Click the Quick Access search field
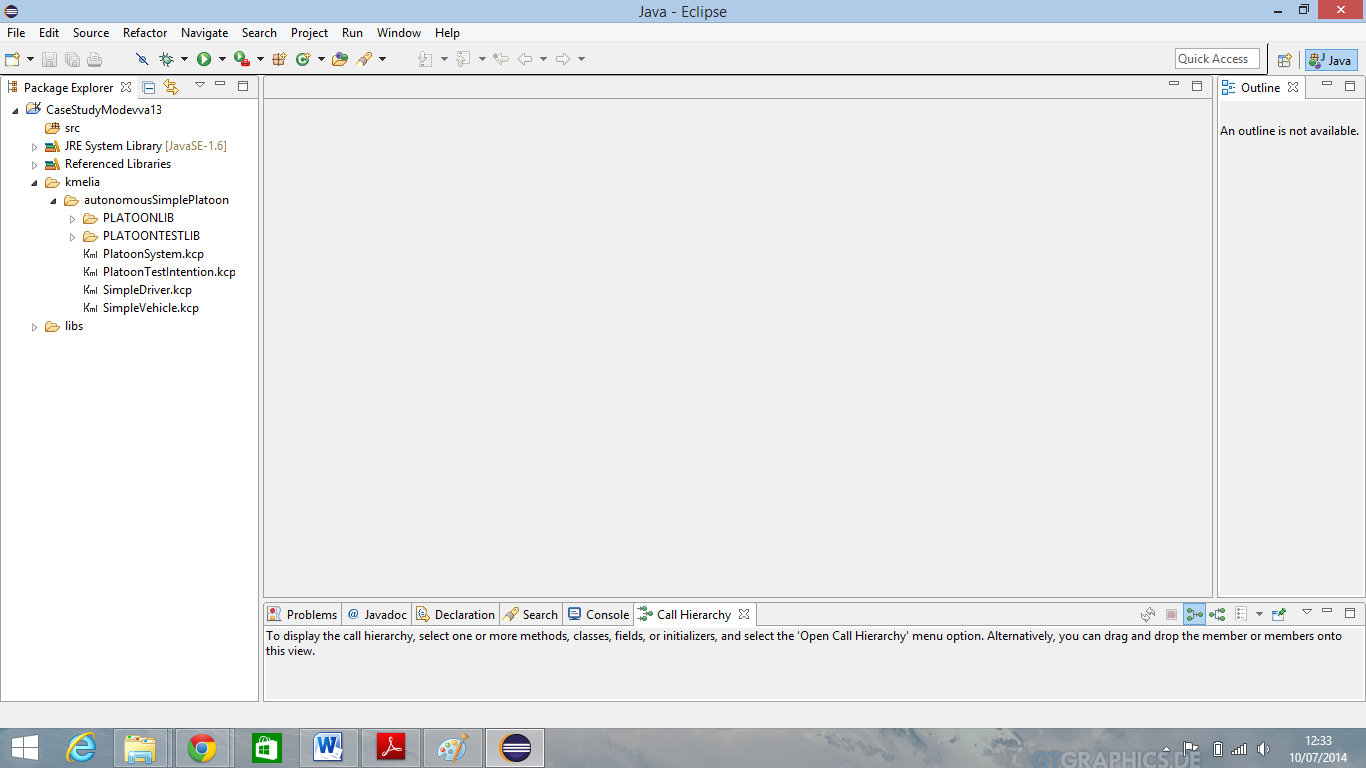Screen dimensions: 1366x768 click(1216, 59)
